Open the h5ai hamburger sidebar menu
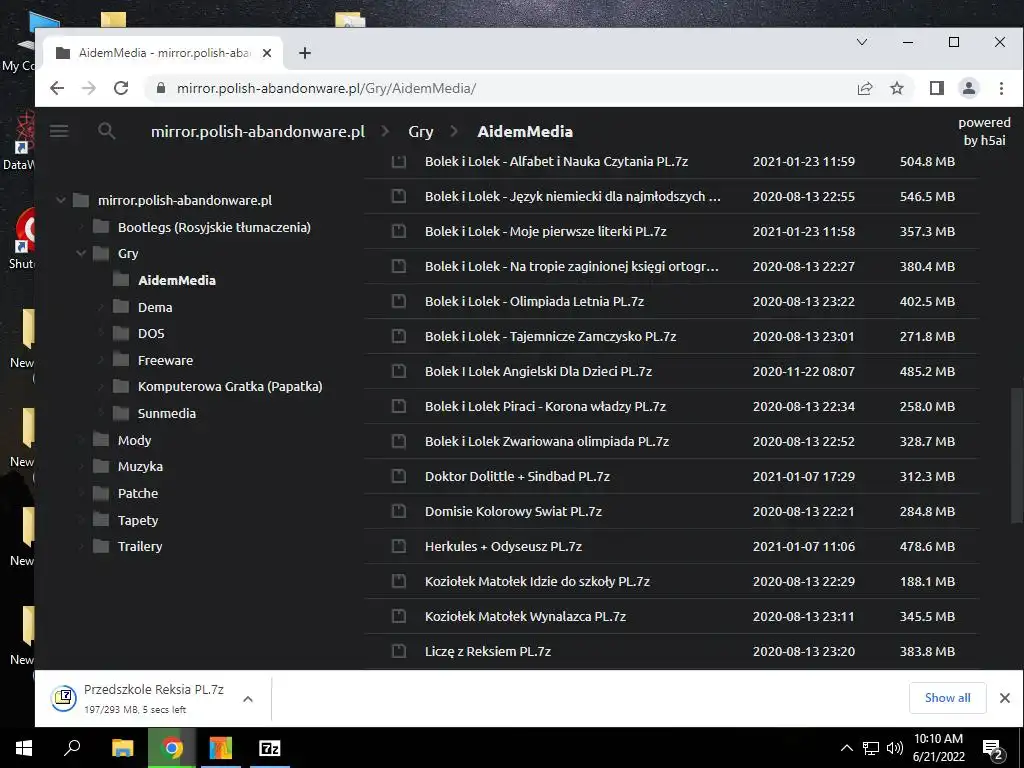The height and width of the screenshot is (768, 1024). click(x=59, y=131)
